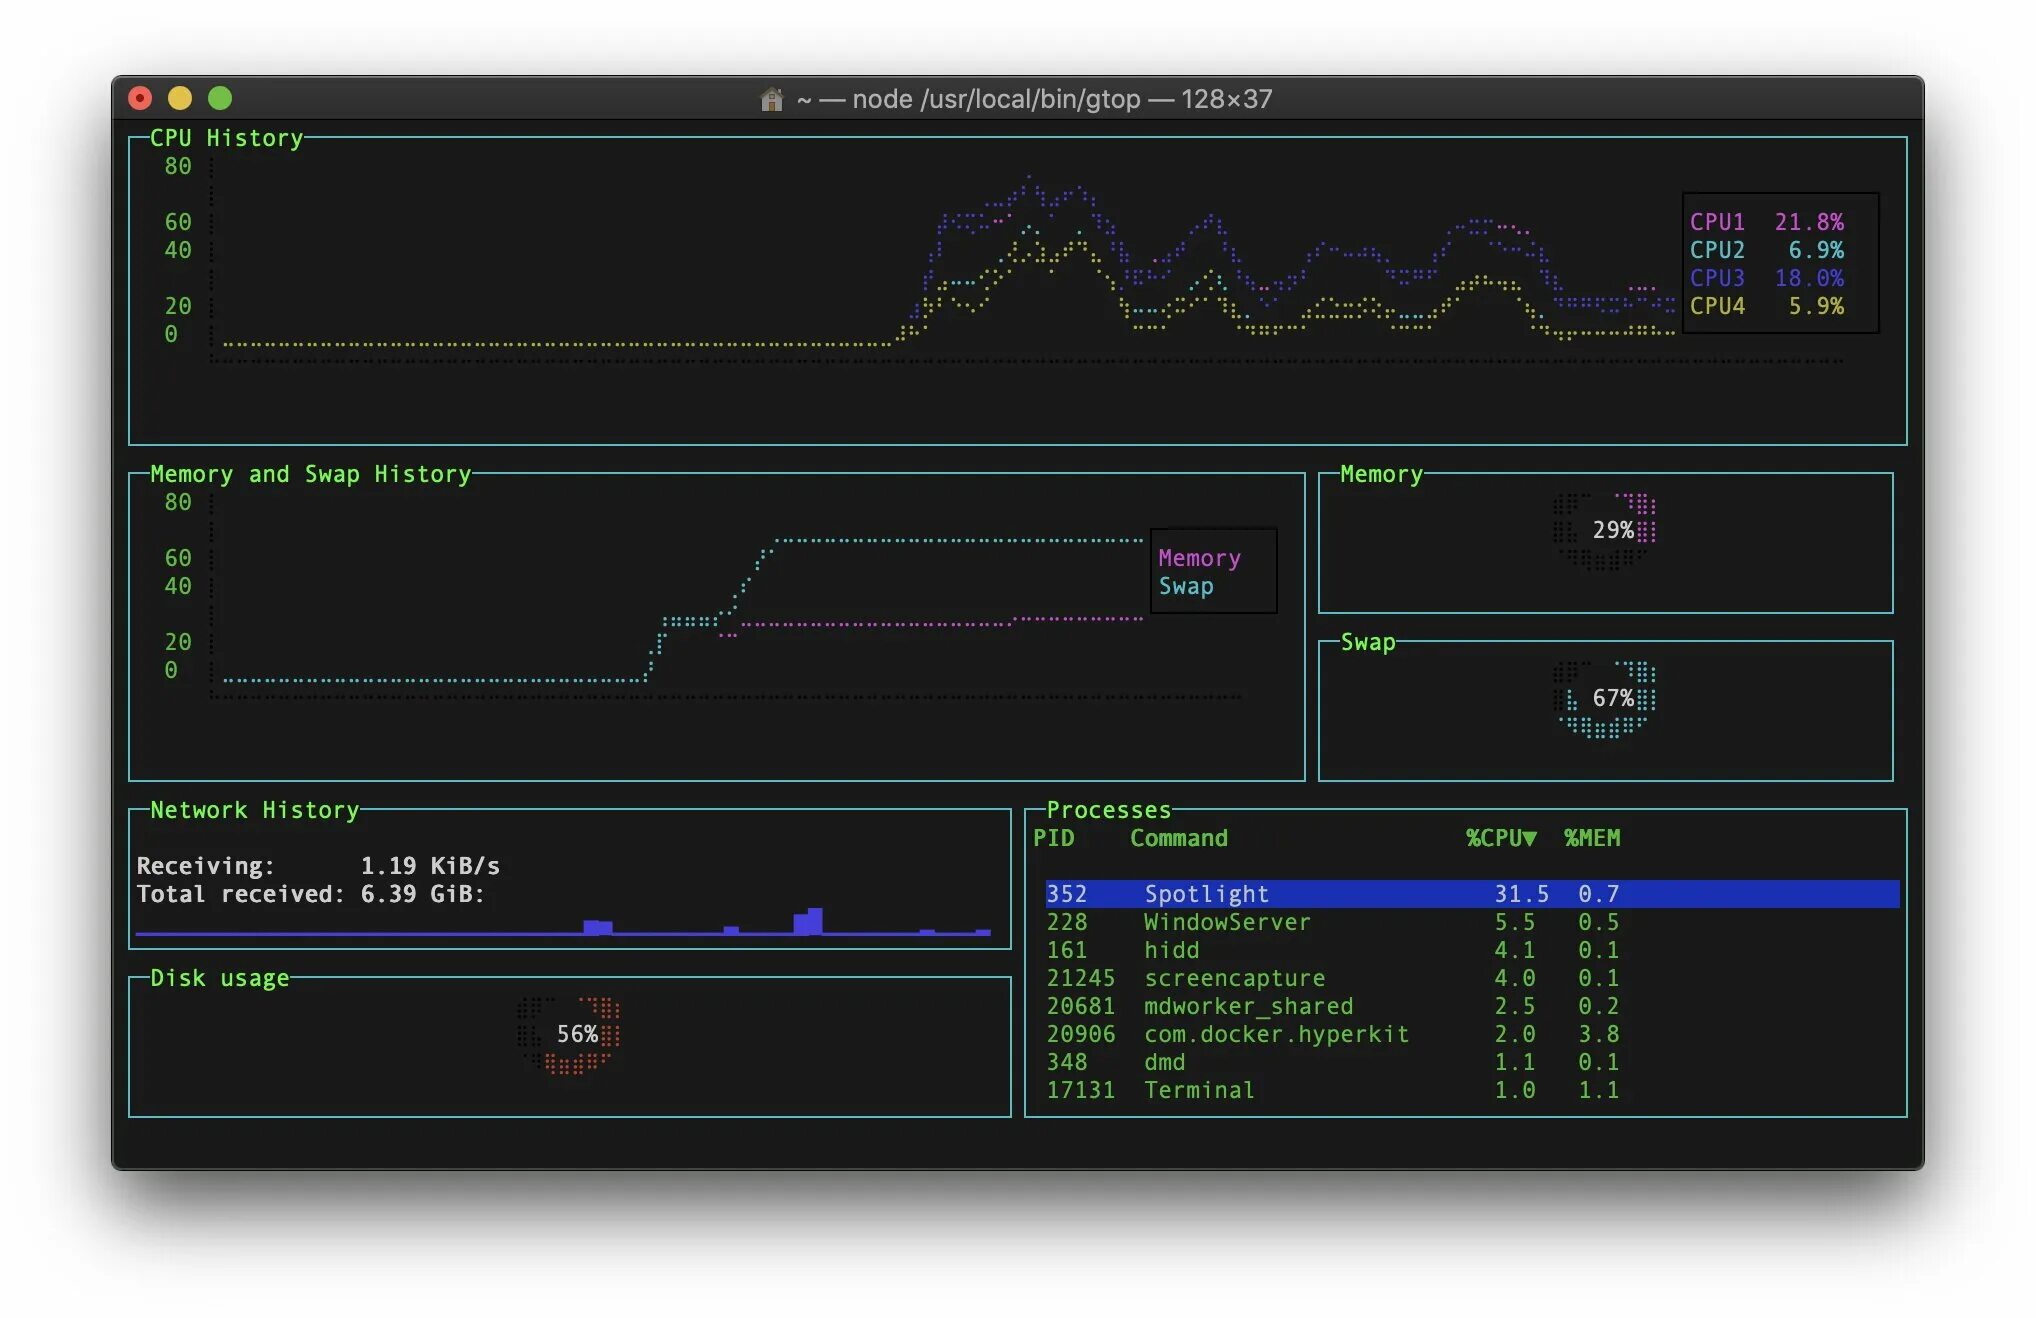Click the CPU1 legend entry
The image size is (2036, 1318).
[1717, 222]
